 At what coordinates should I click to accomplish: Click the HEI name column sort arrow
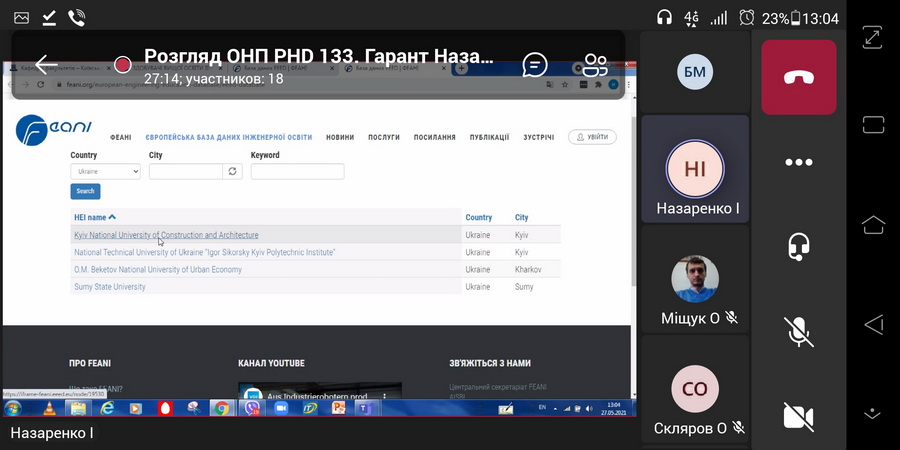(x=112, y=217)
